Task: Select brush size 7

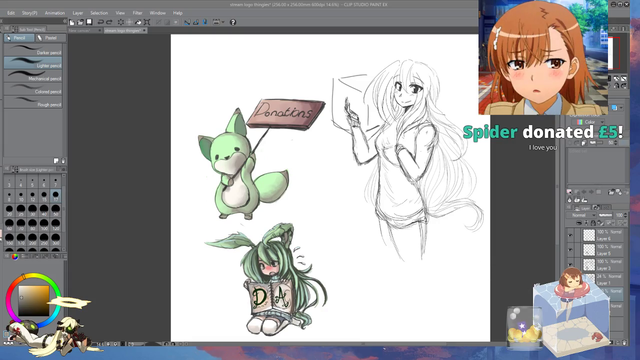Action: [56, 182]
